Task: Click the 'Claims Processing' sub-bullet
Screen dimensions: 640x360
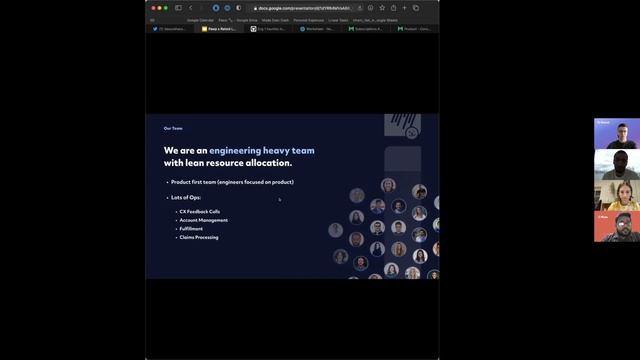Action: pos(199,237)
